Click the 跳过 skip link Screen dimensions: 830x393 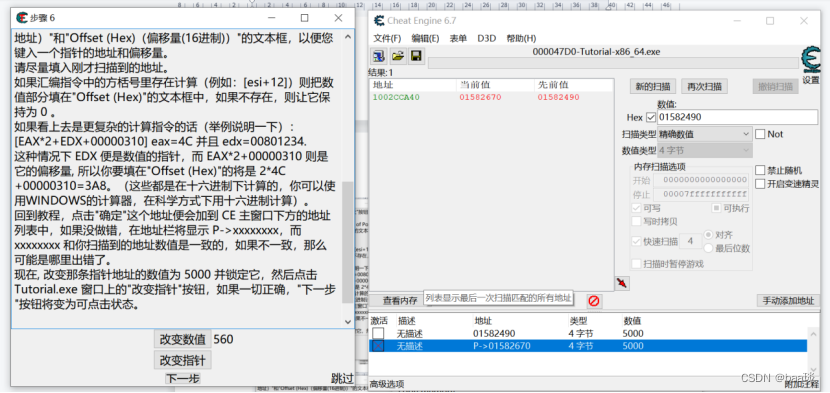click(342, 378)
